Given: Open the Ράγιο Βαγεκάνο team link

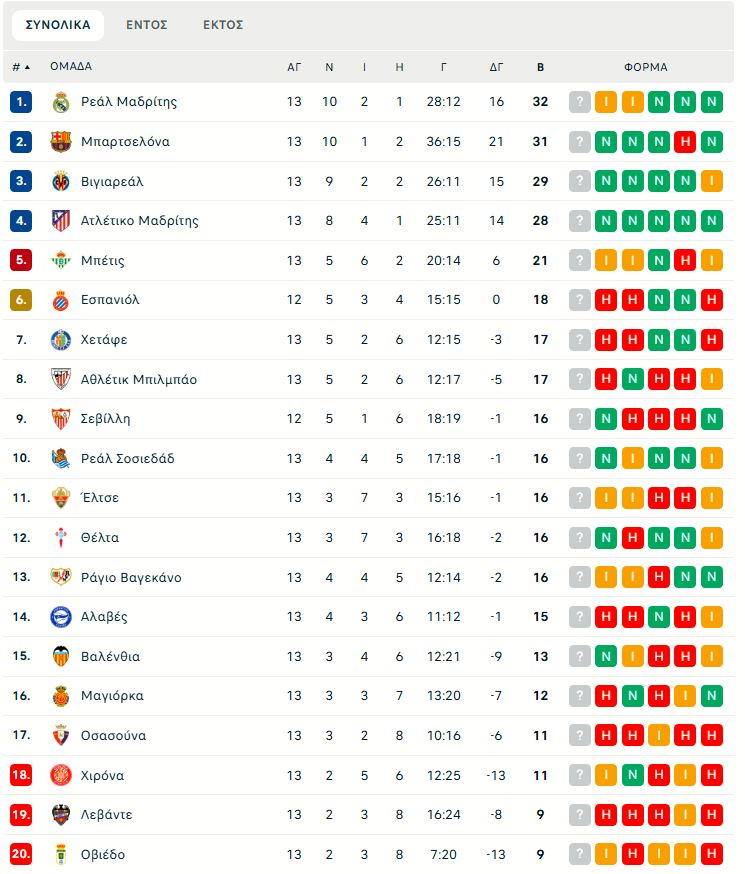Looking at the screenshot, I should 131,577.
